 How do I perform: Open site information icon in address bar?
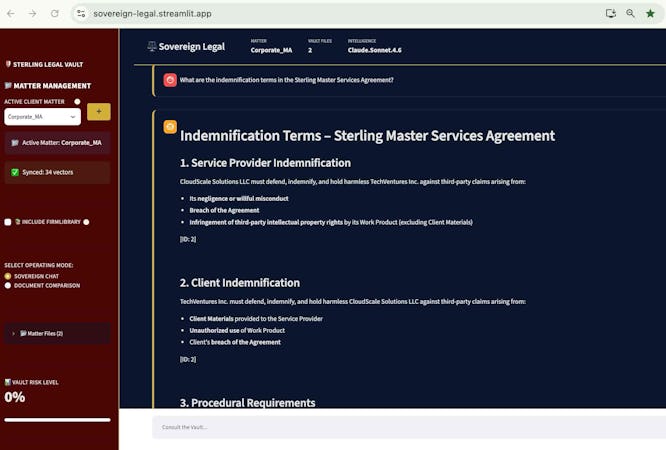tap(81, 14)
